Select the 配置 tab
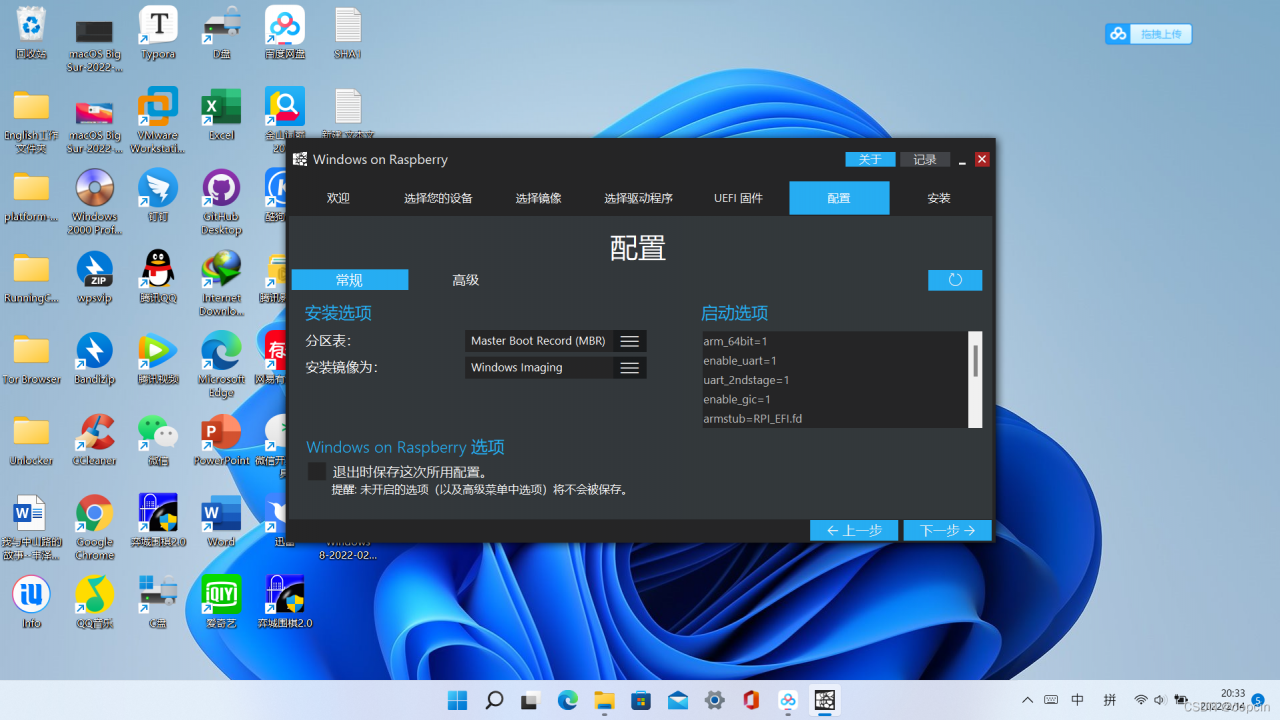The image size is (1280, 720). pos(839,198)
